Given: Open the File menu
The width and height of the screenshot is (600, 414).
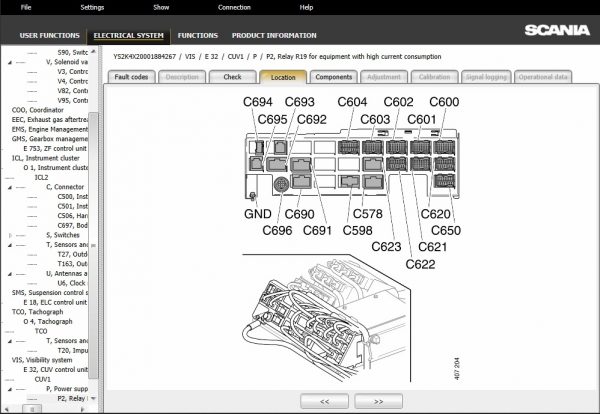Looking at the screenshot, I should 26,7.
